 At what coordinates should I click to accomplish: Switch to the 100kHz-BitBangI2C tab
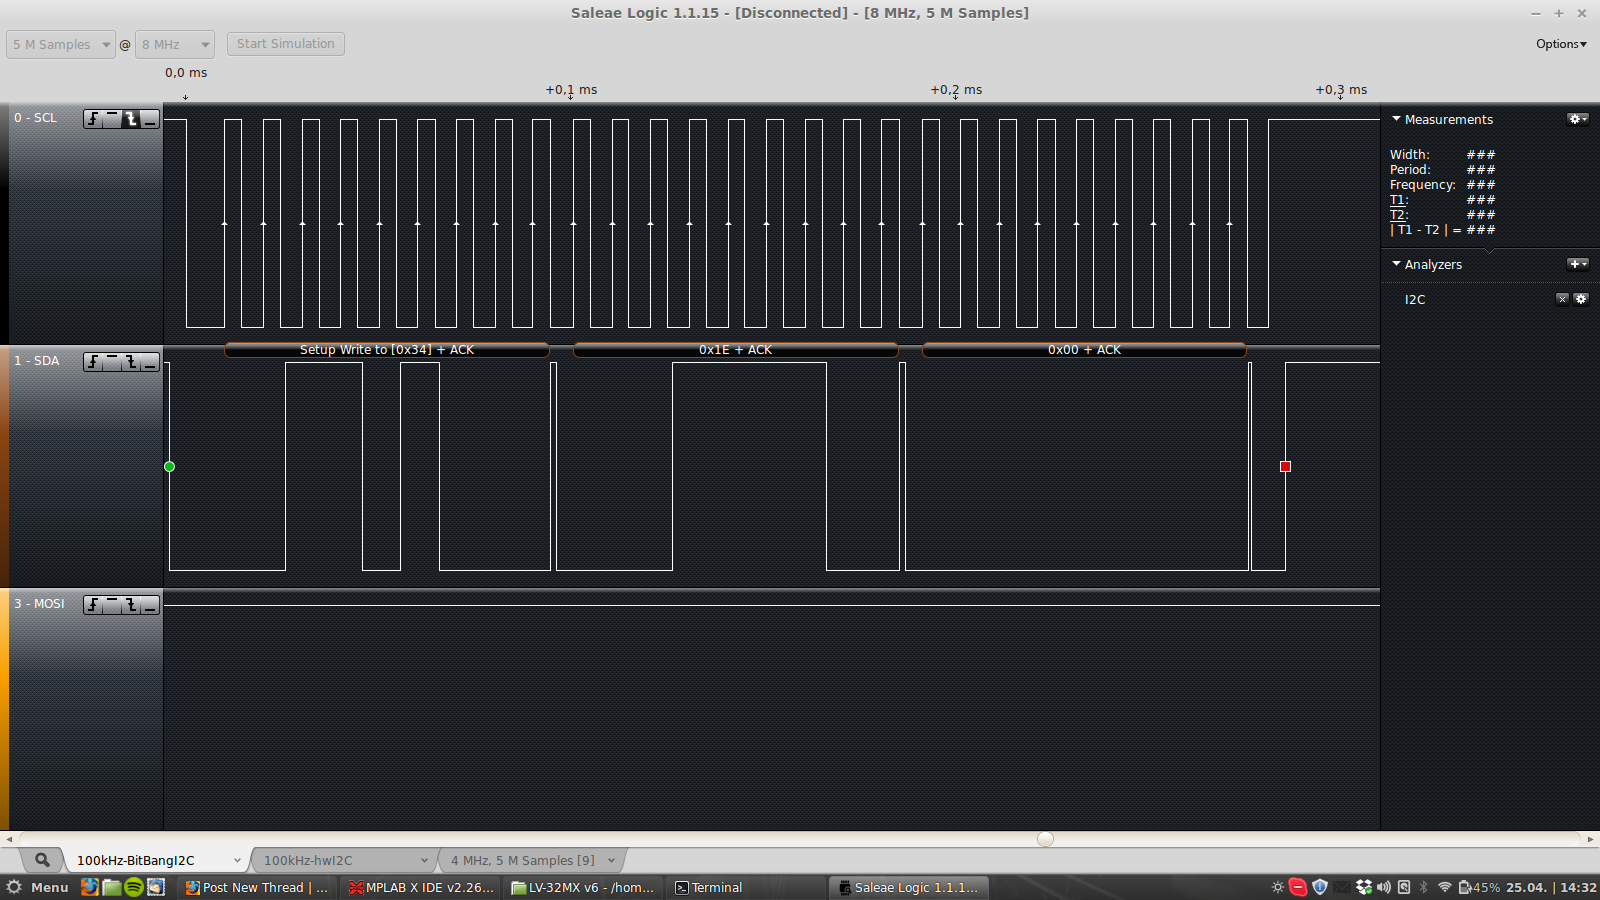coord(136,860)
